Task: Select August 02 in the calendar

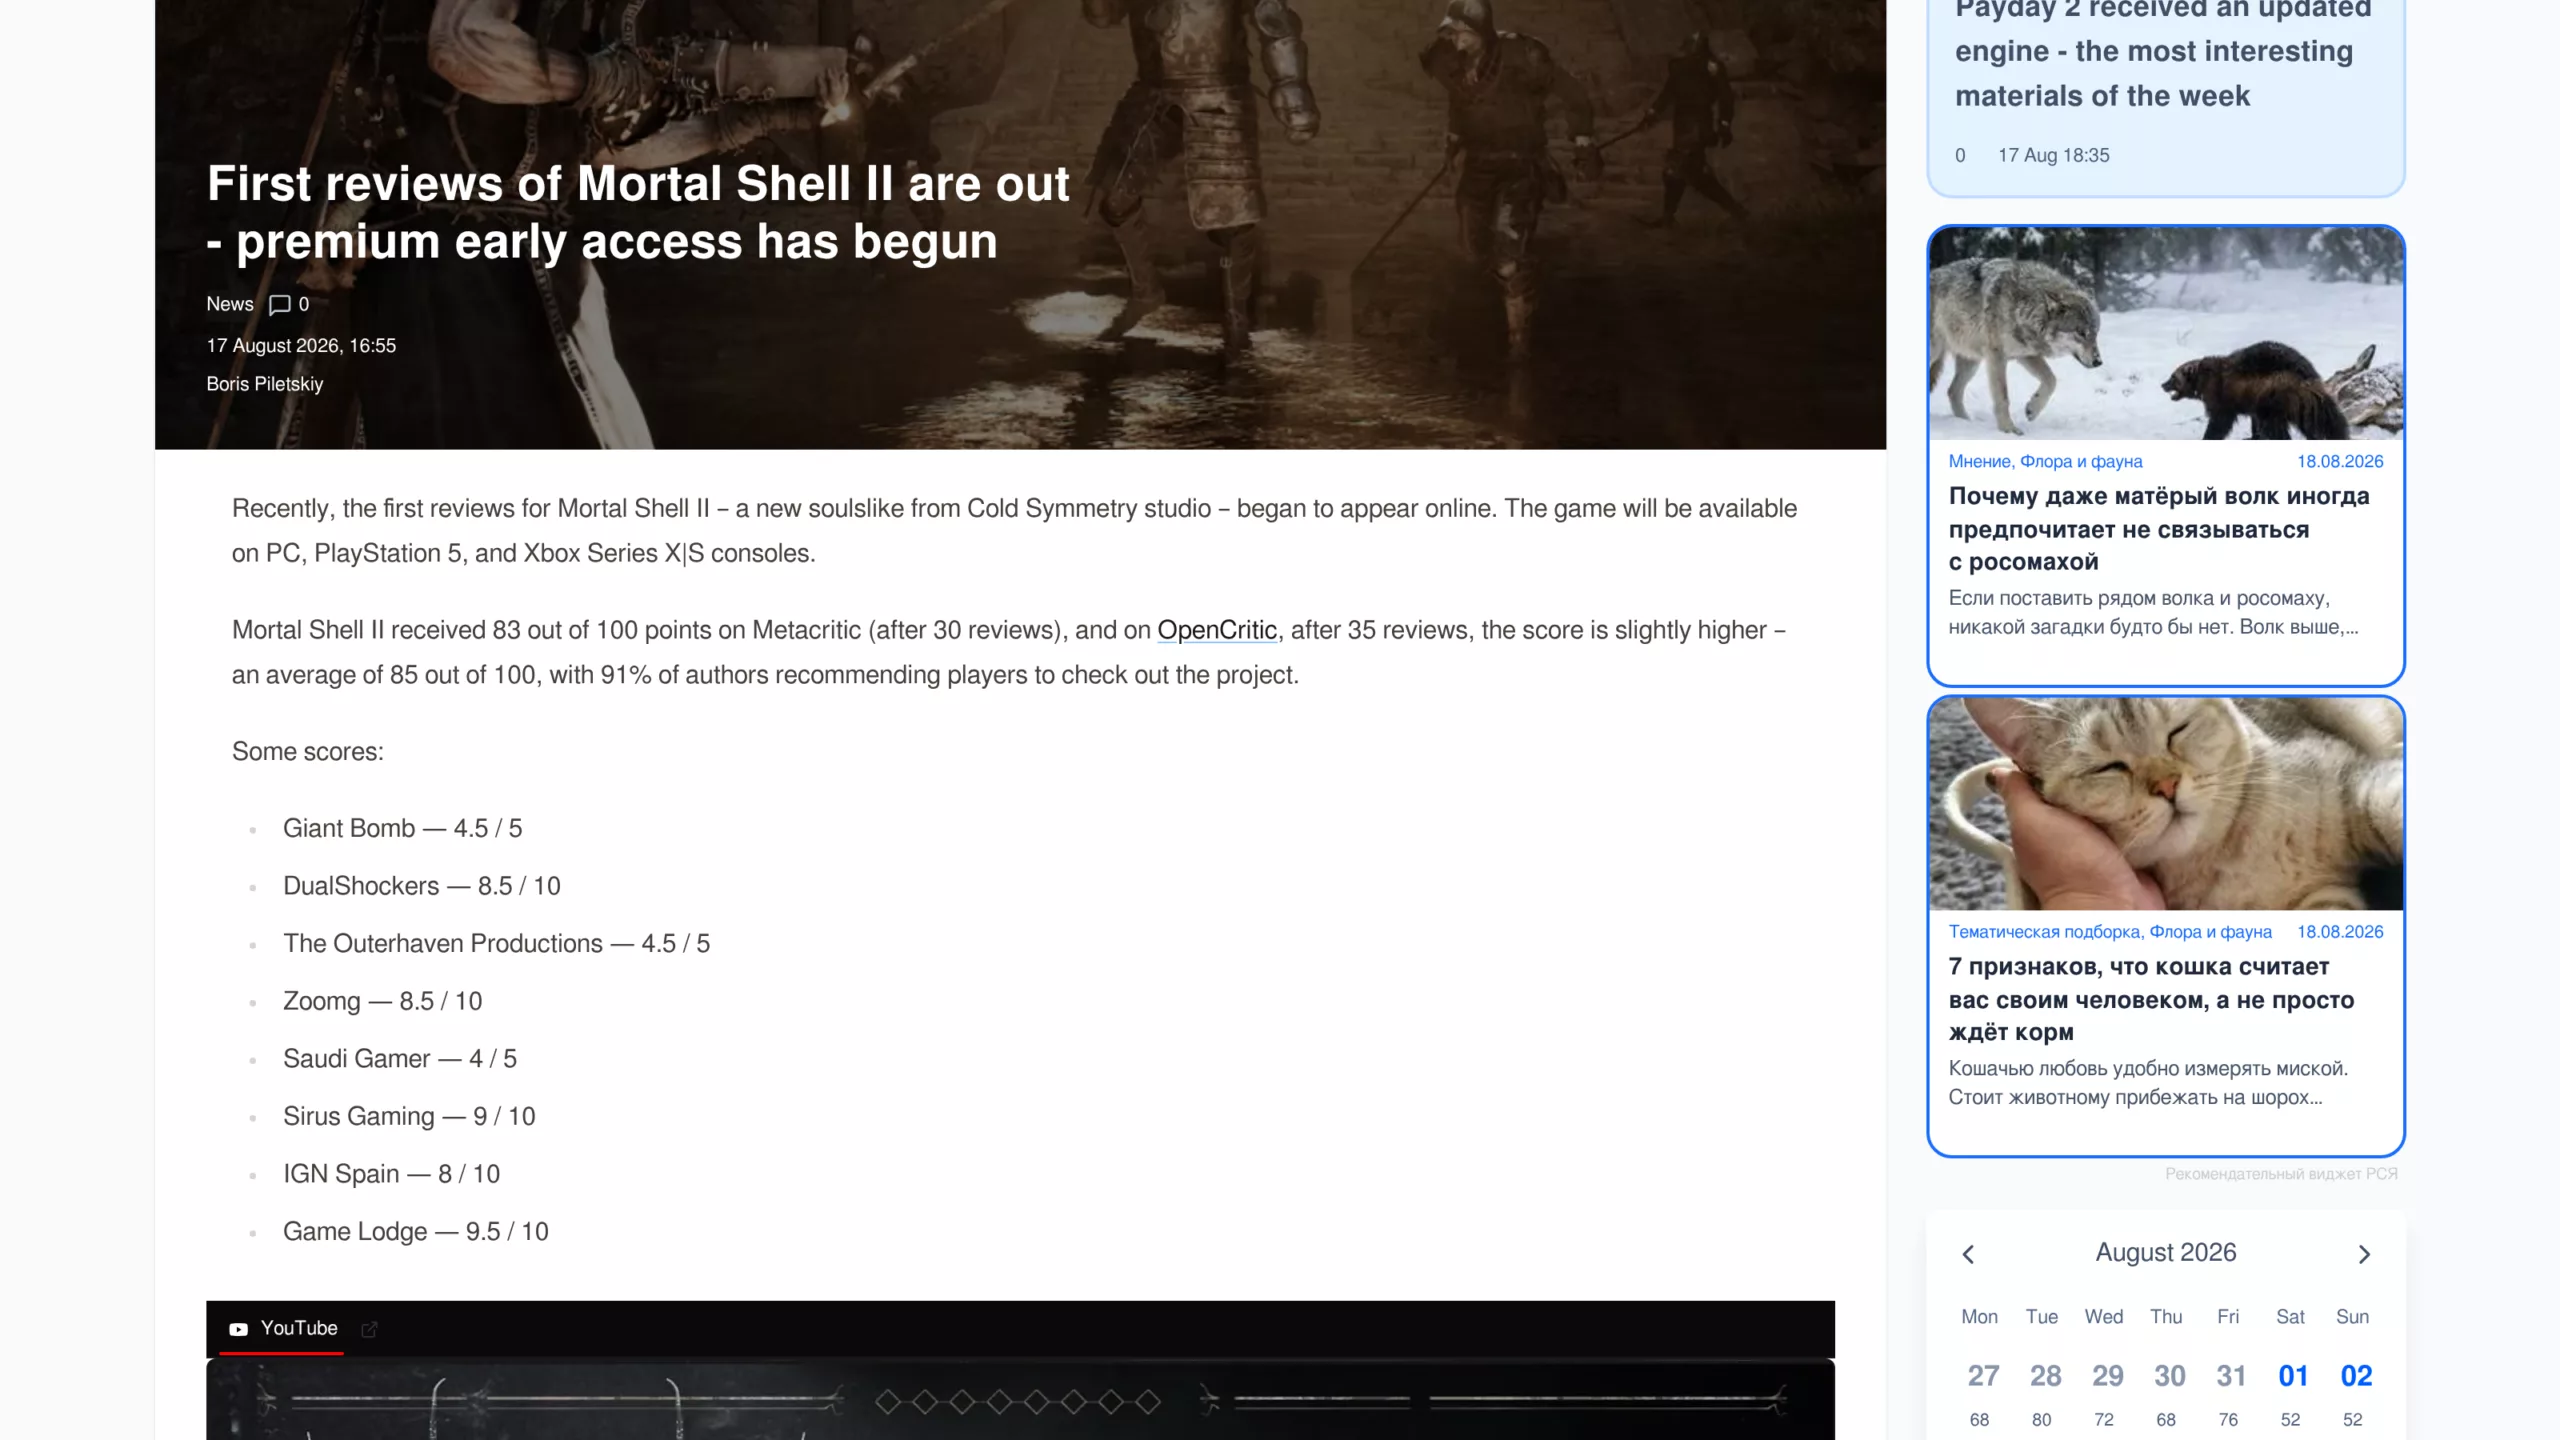Action: [2356, 1376]
